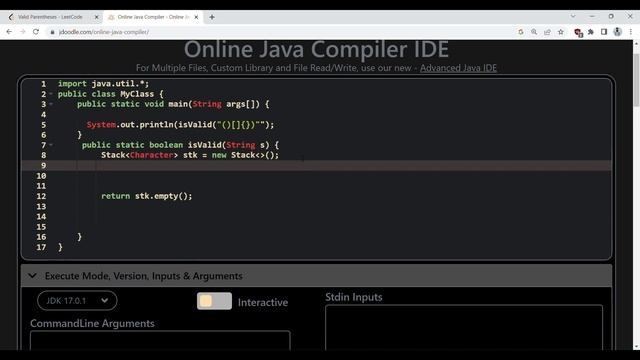Open the profile avatar menu
640x360 pixels.
pyautogui.click(x=617, y=32)
